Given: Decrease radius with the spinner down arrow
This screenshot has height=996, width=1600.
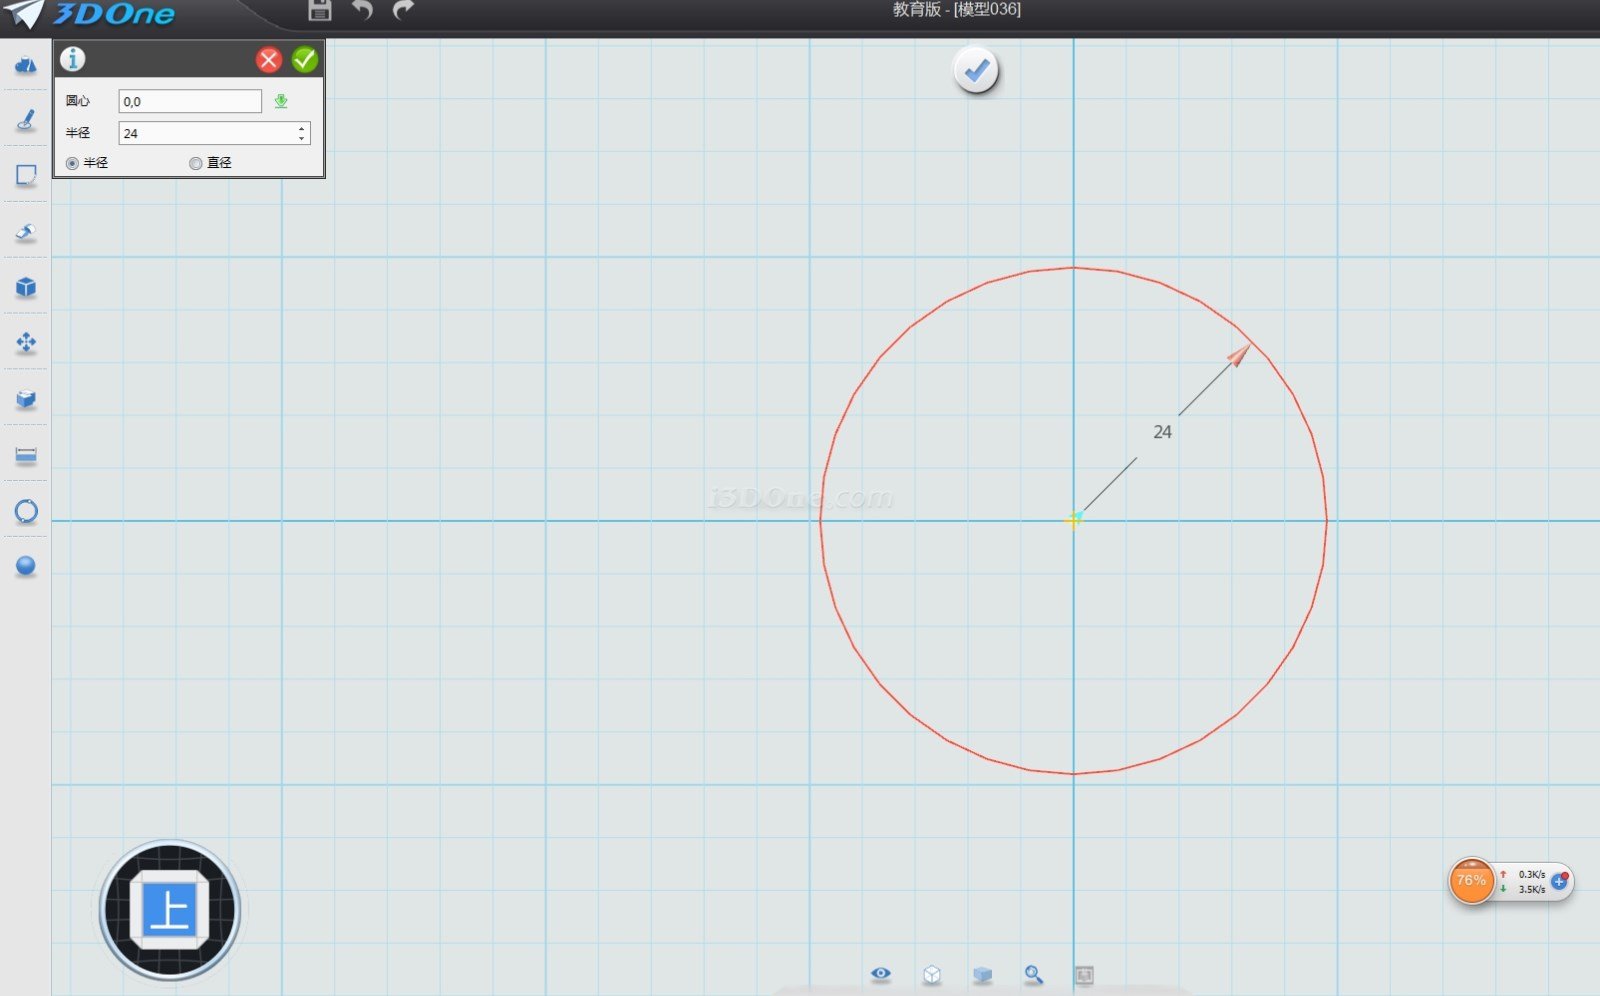Looking at the screenshot, I should pyautogui.click(x=301, y=138).
